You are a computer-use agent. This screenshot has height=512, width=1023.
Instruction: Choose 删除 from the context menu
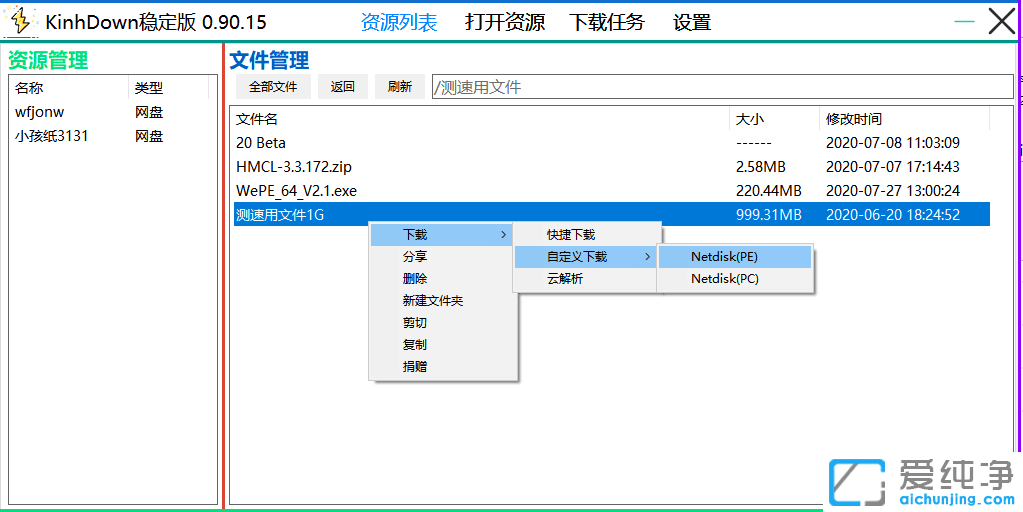click(x=442, y=279)
